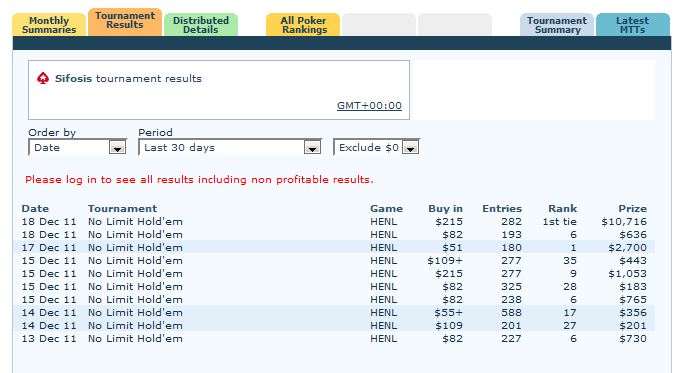Select the 14 Dec 11 588 entries row
The width and height of the screenshot is (682, 373).
(334, 313)
